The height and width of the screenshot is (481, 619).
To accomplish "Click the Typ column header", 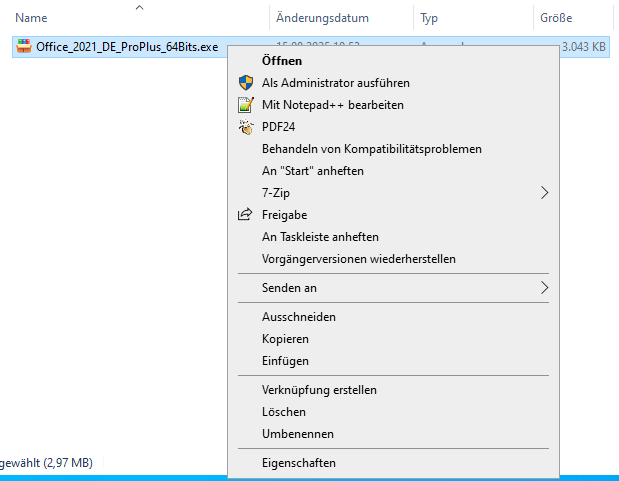I will (429, 18).
